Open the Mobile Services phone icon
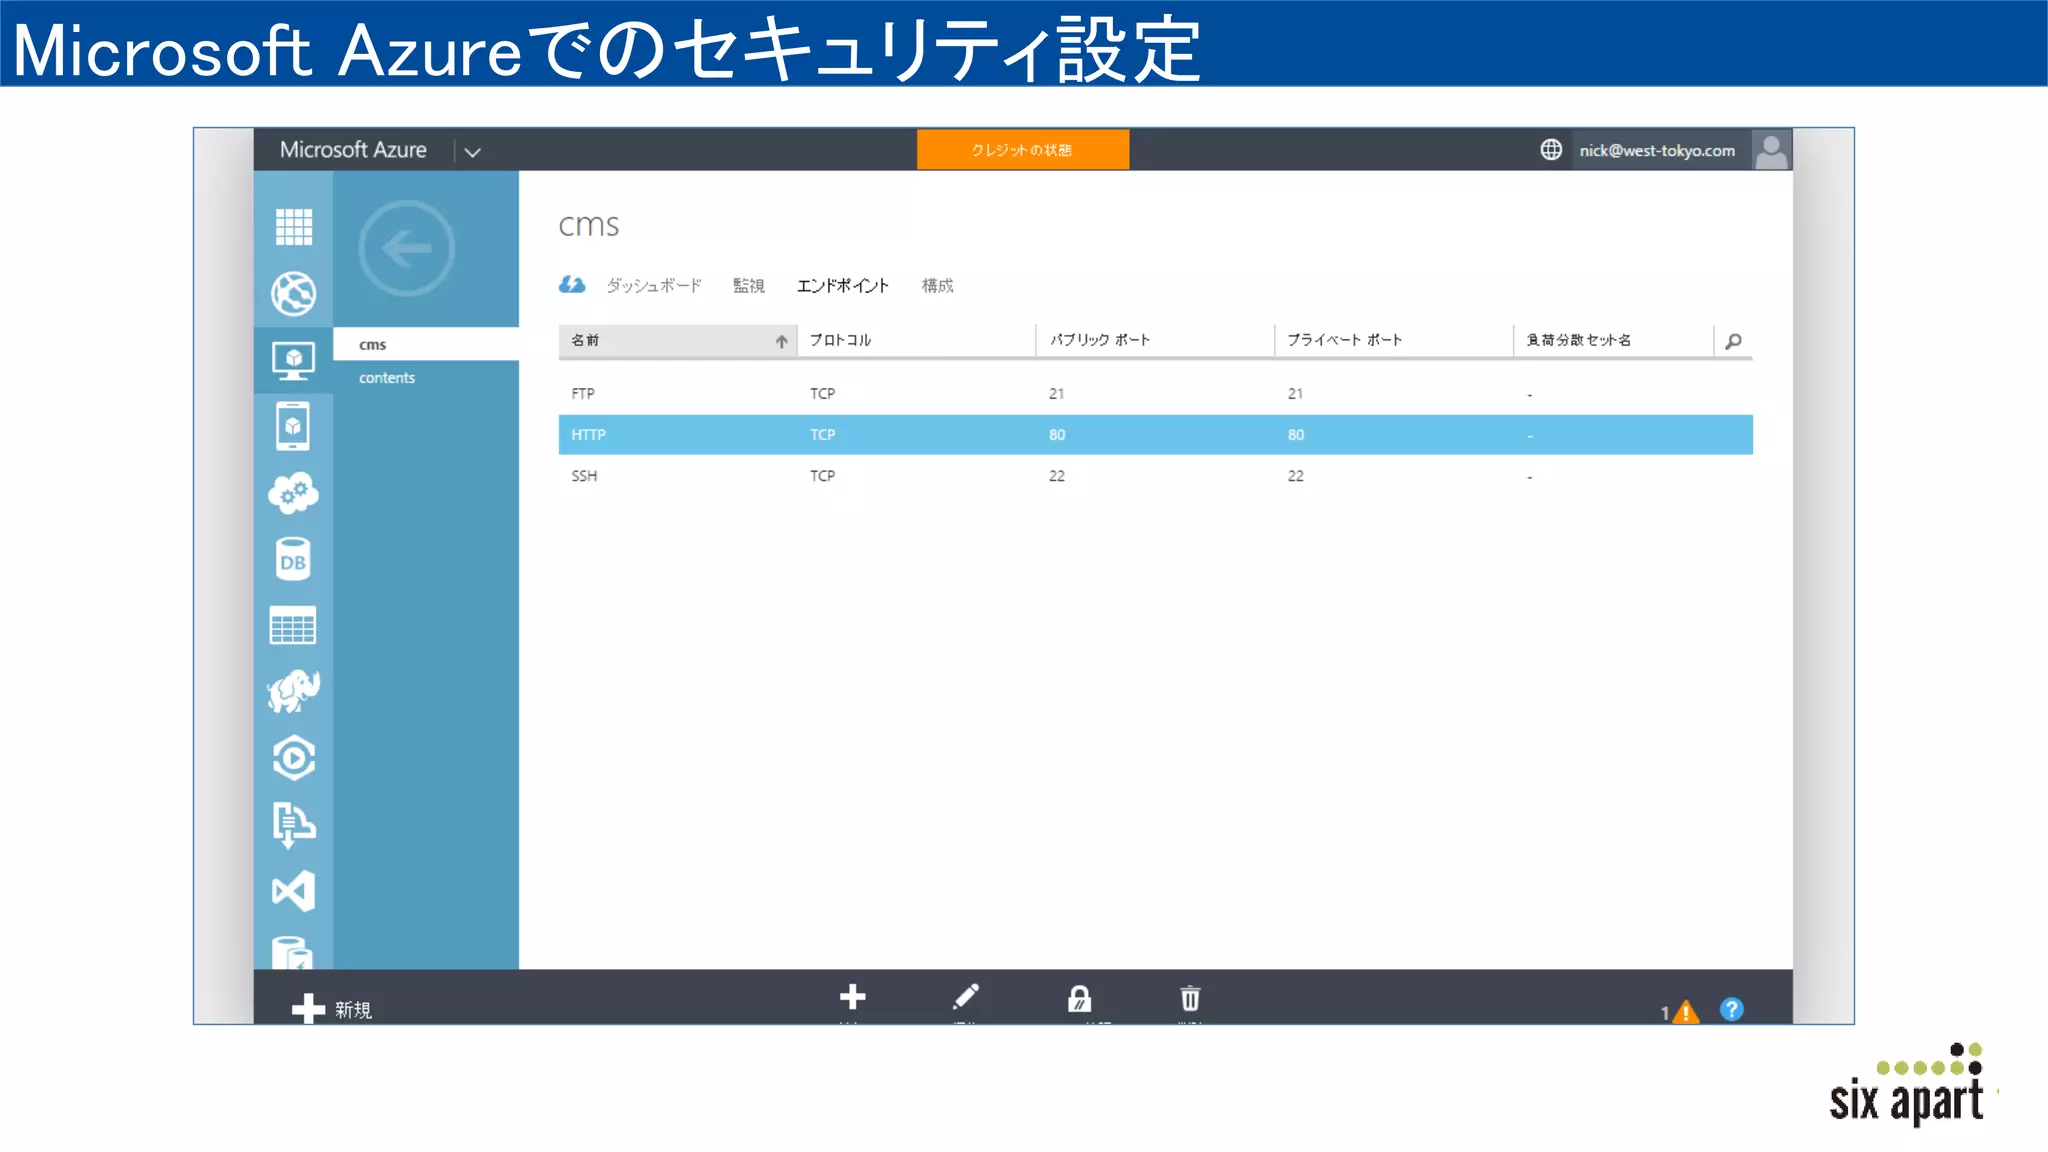The image size is (2048, 1152). 293,427
